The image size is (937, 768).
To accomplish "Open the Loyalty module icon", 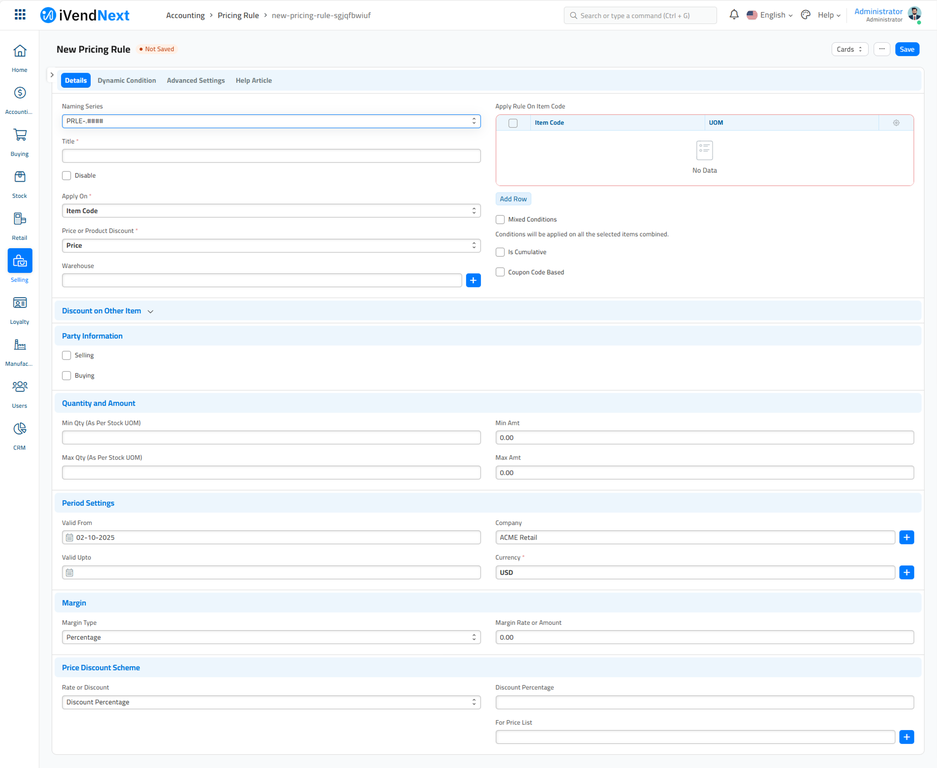I will click(x=19, y=304).
